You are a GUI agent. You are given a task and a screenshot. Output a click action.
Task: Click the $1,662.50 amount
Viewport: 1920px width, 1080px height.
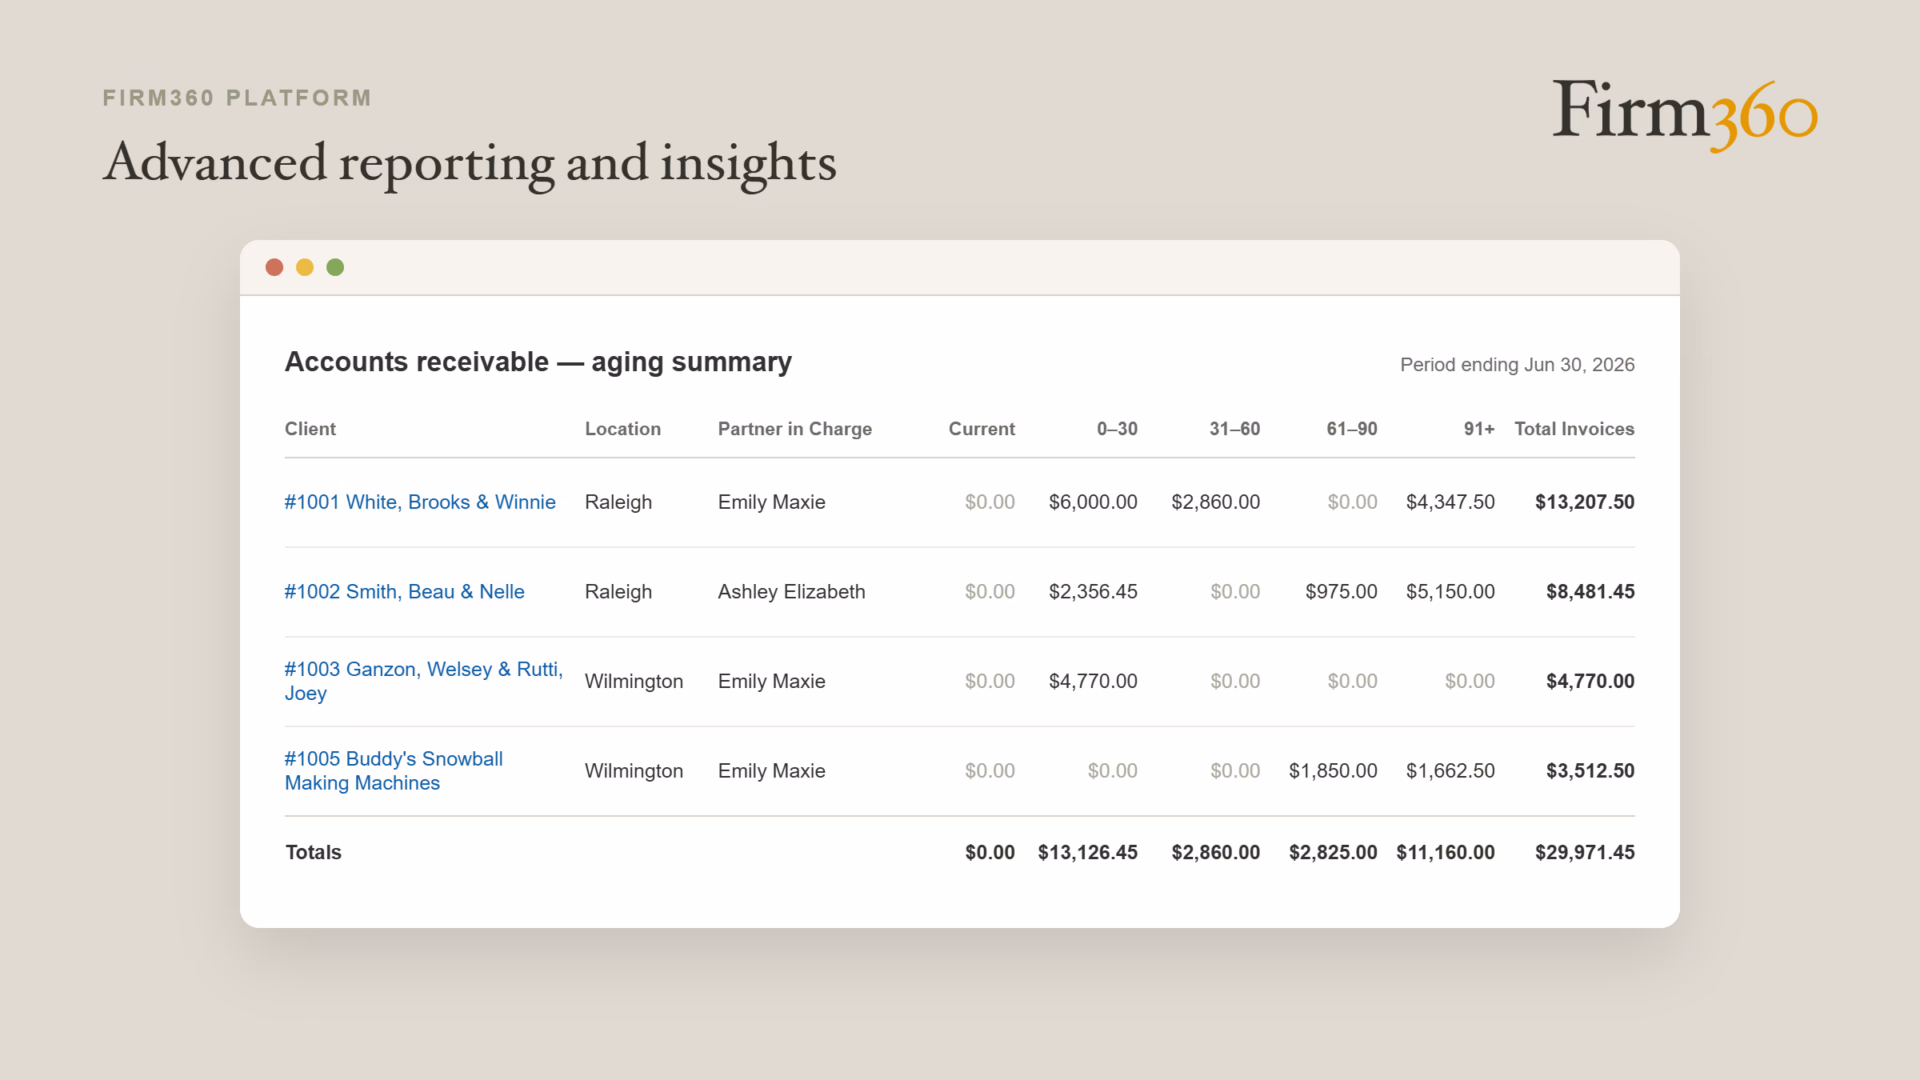coord(1451,771)
